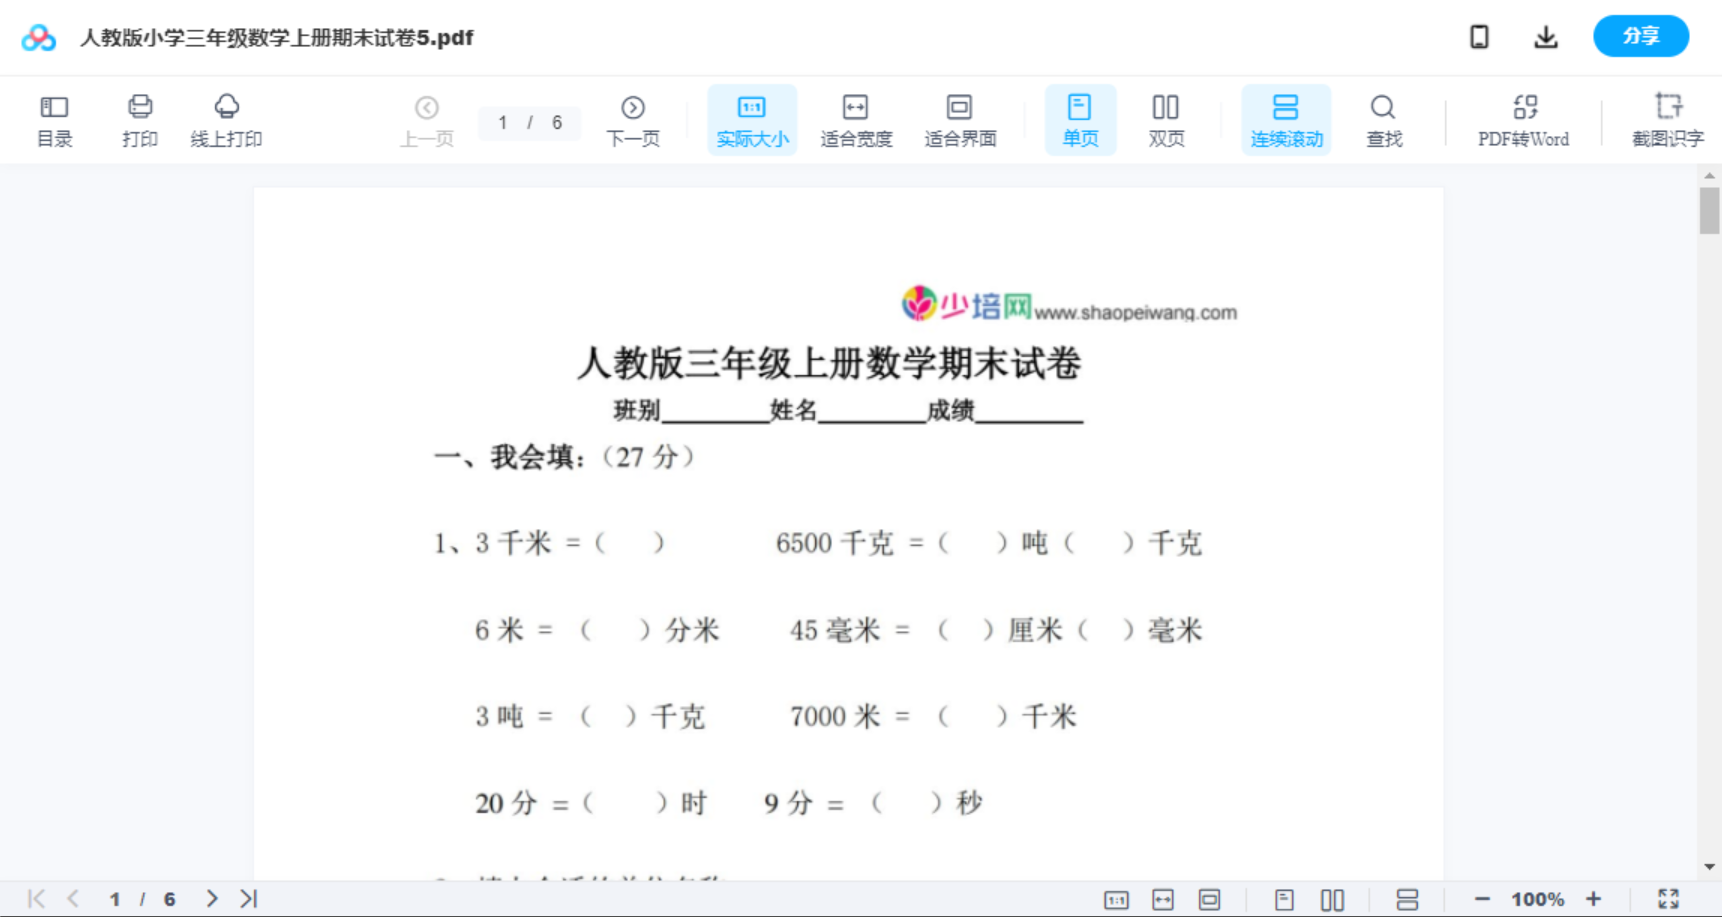This screenshot has width=1722, height=917.
Task: Select 实际大小 actual size mode
Action: (752, 119)
